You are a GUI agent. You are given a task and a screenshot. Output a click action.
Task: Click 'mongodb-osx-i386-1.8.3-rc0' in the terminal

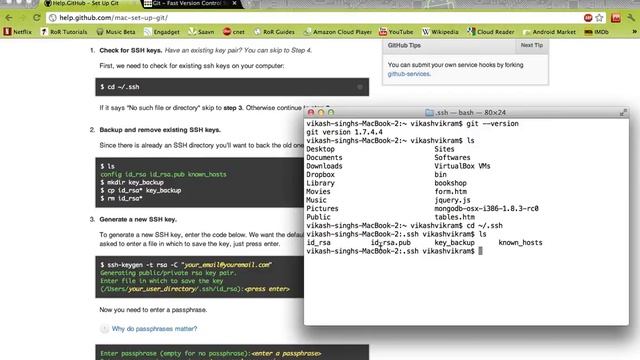point(486,208)
